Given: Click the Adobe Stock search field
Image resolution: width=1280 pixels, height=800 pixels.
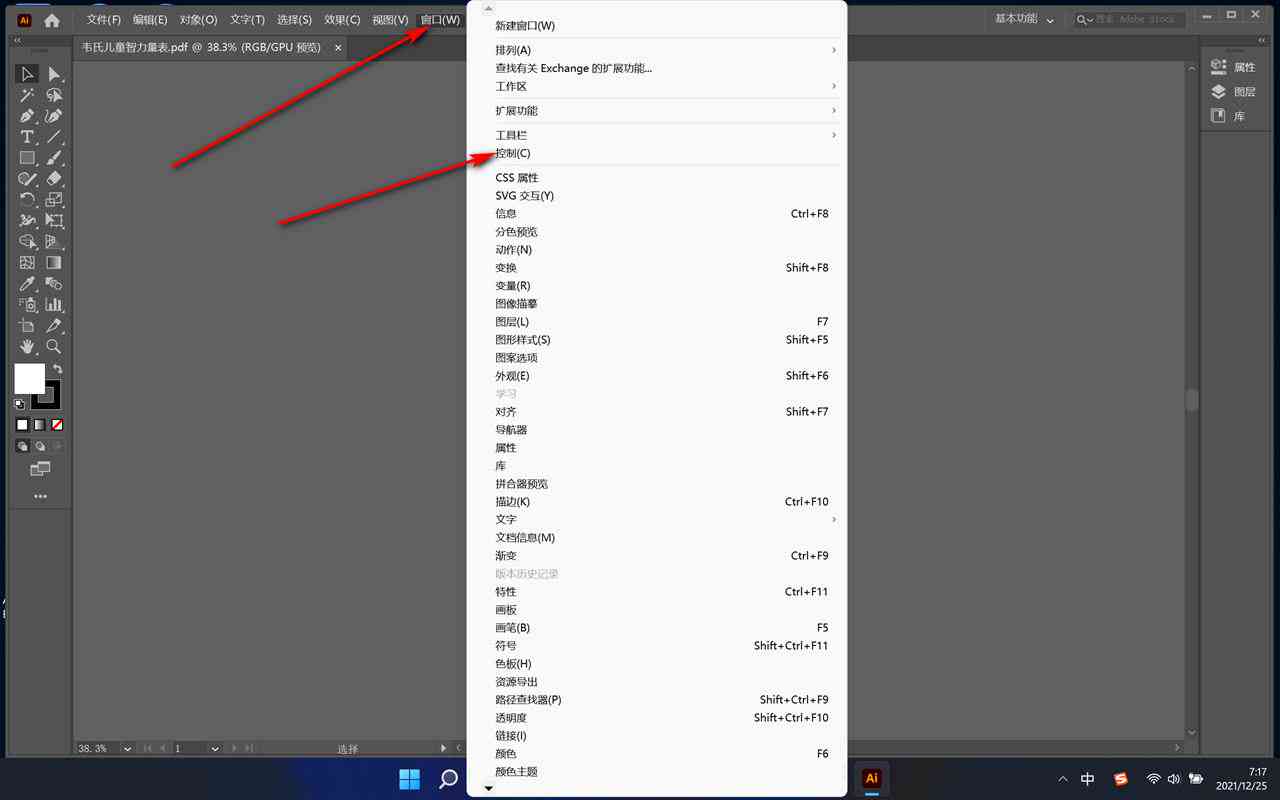Looking at the screenshot, I should coord(1130,19).
